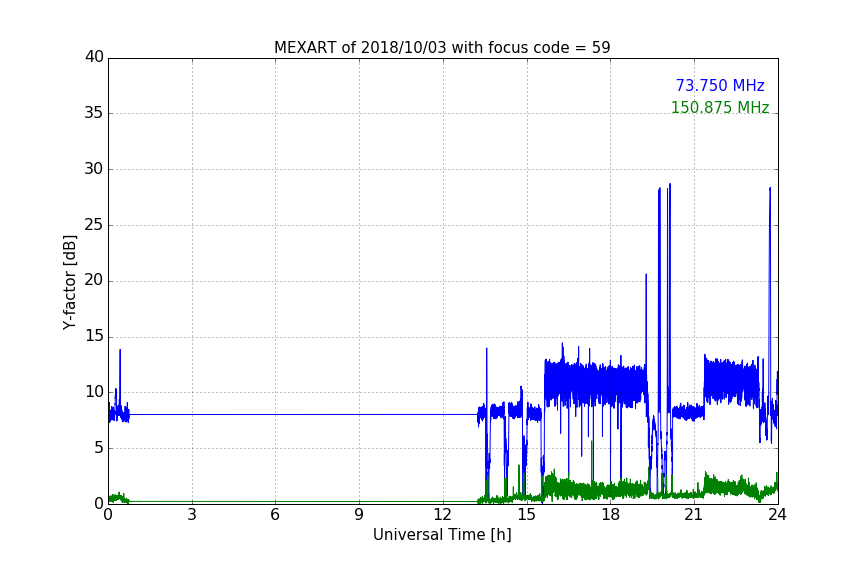The width and height of the screenshot is (864, 576).
Task: Click the x-axis tick label 6
Action: [x=276, y=515]
